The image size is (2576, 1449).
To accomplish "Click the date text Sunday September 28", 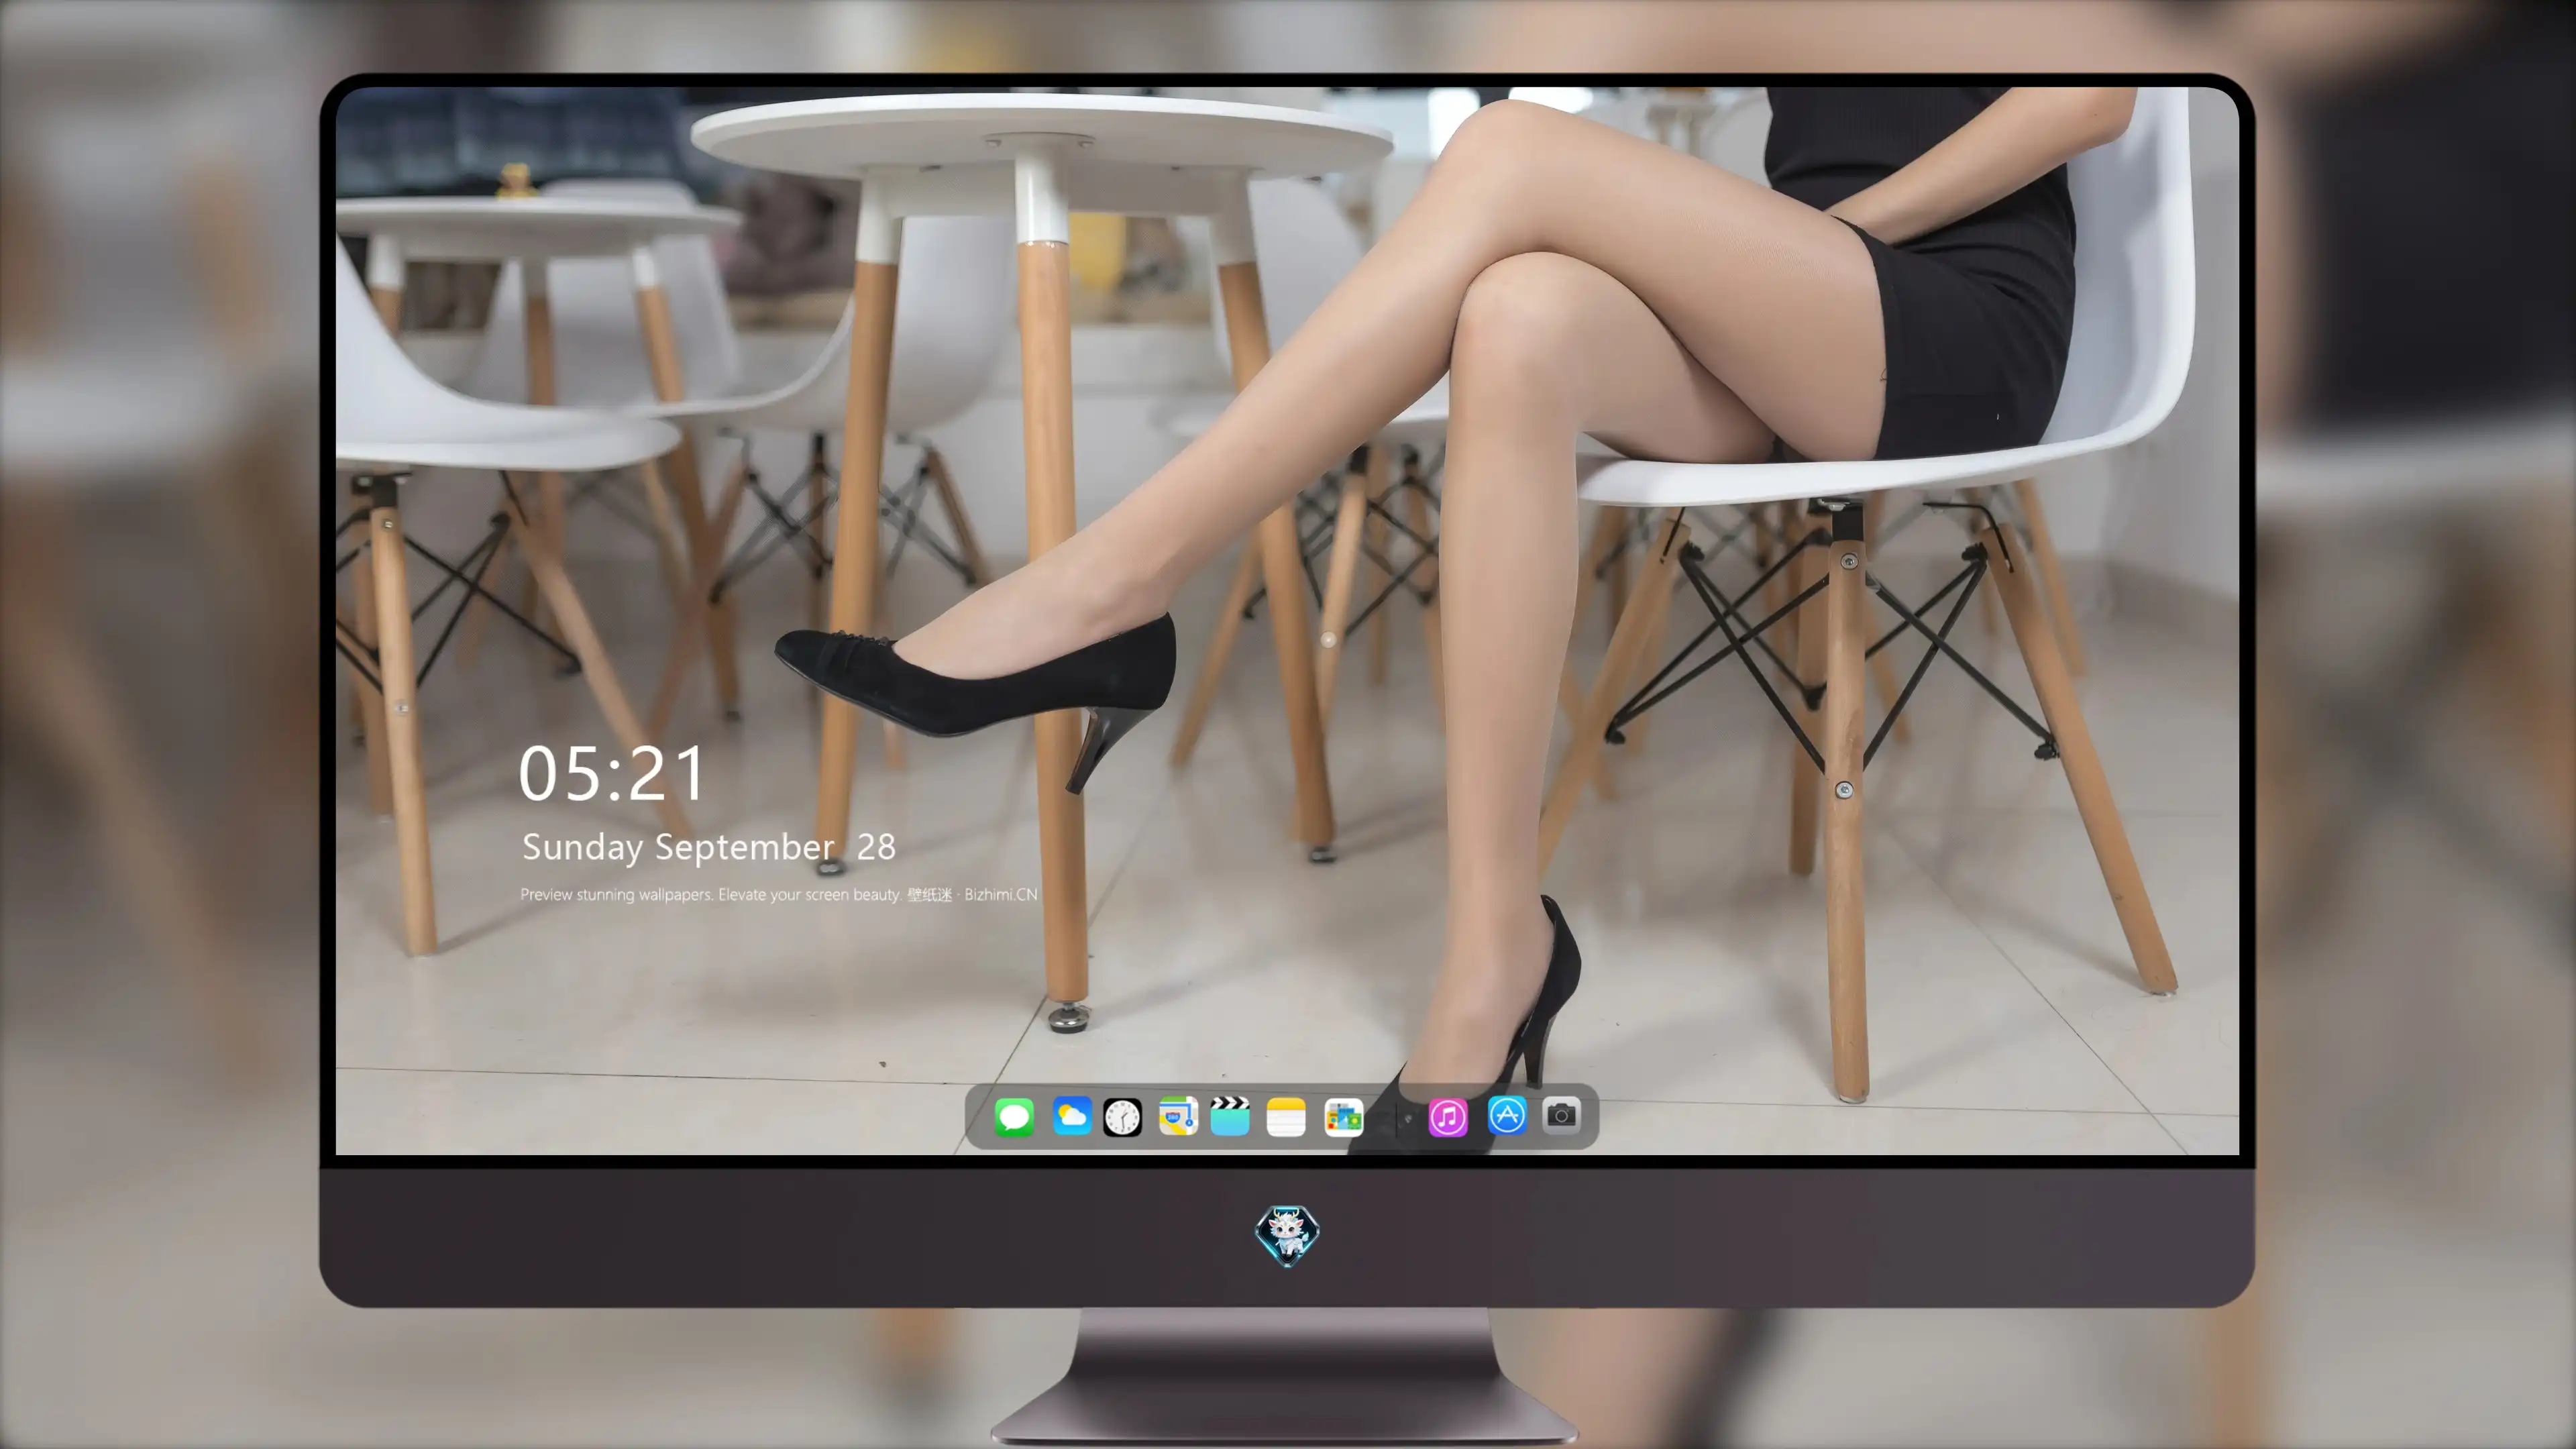I will [709, 847].
